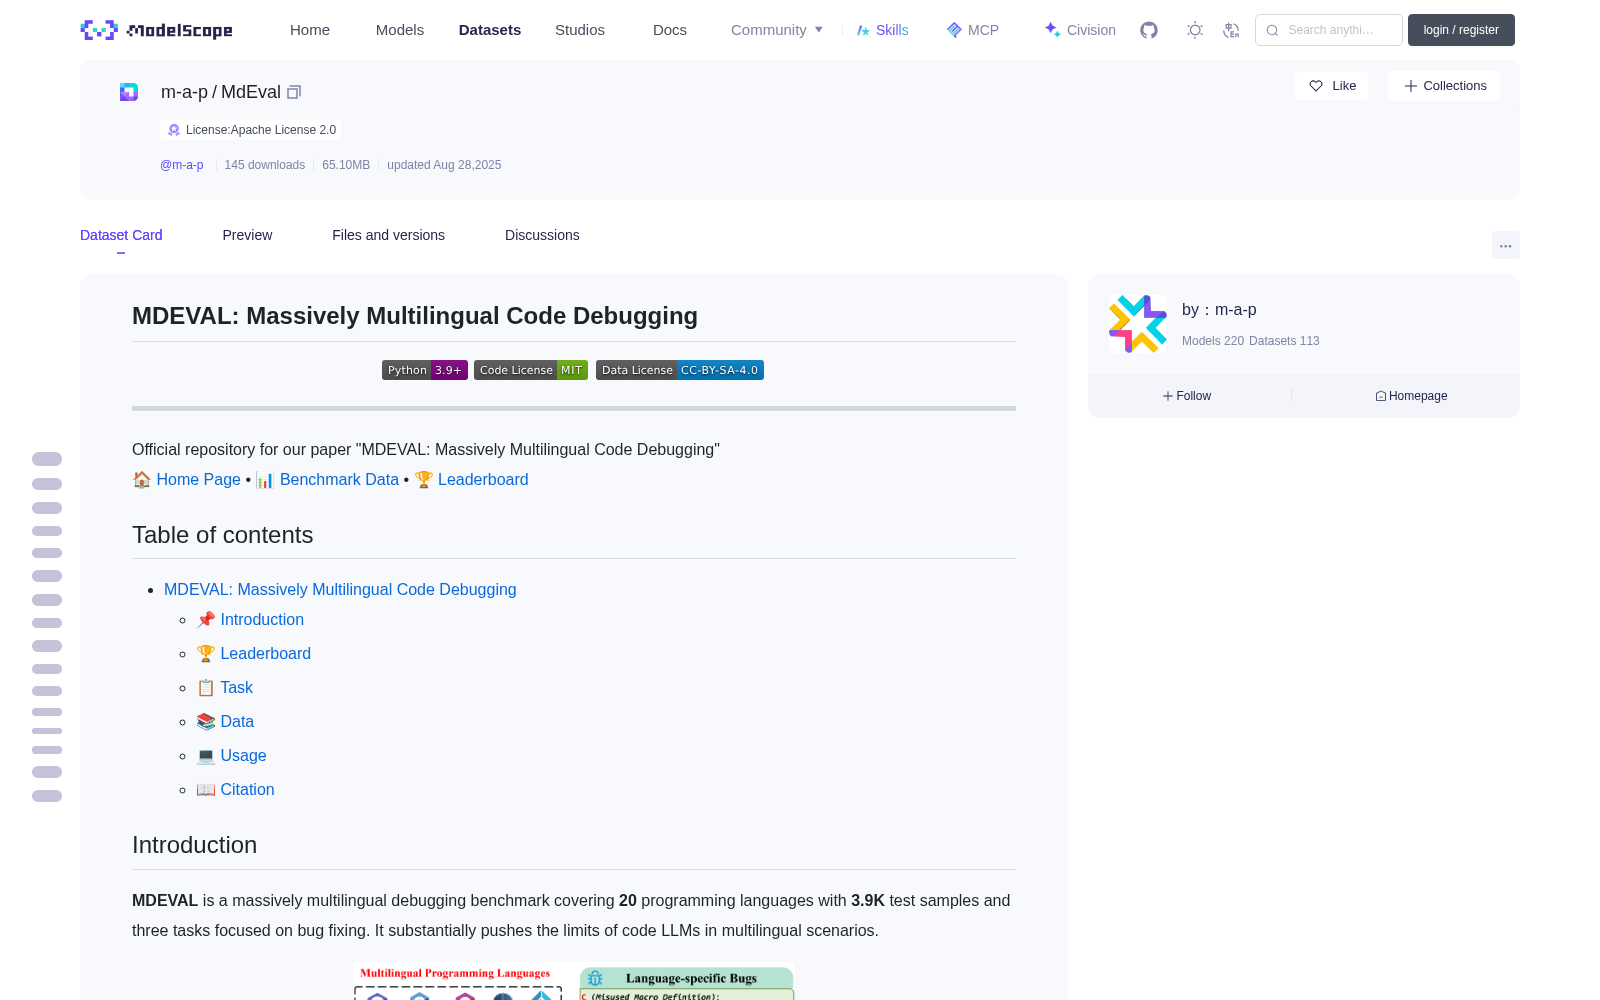Jump to Leaderboard in table of contents
This screenshot has height=1000, width=1600.
point(265,654)
